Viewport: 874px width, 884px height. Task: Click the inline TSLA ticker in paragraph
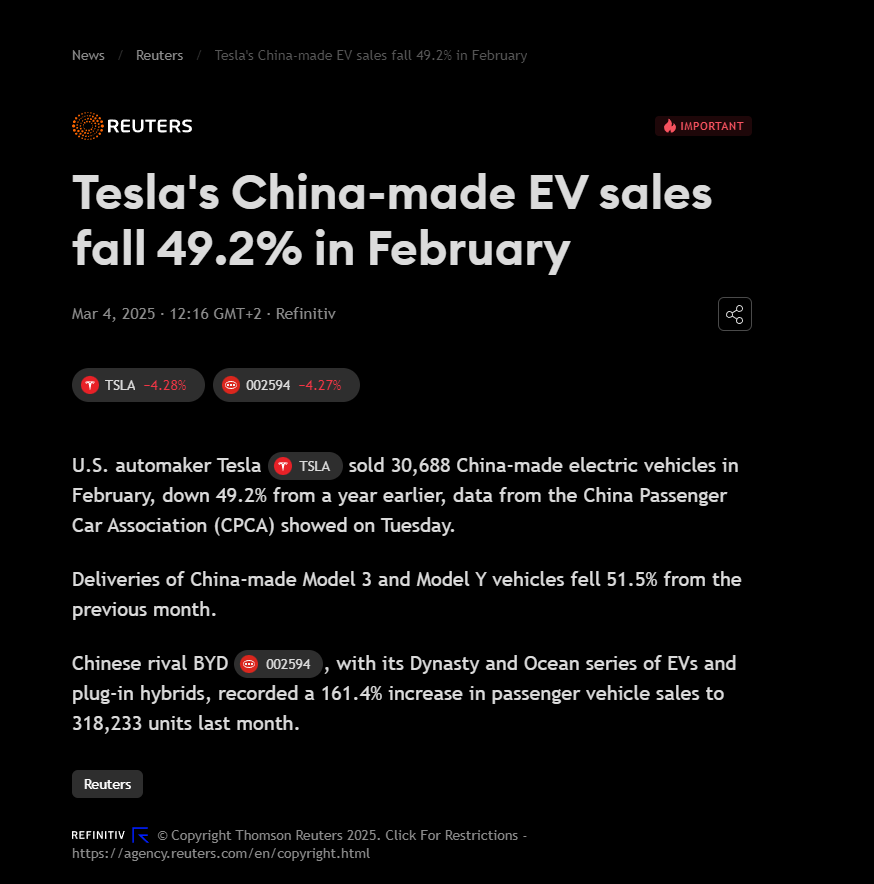click(x=305, y=466)
